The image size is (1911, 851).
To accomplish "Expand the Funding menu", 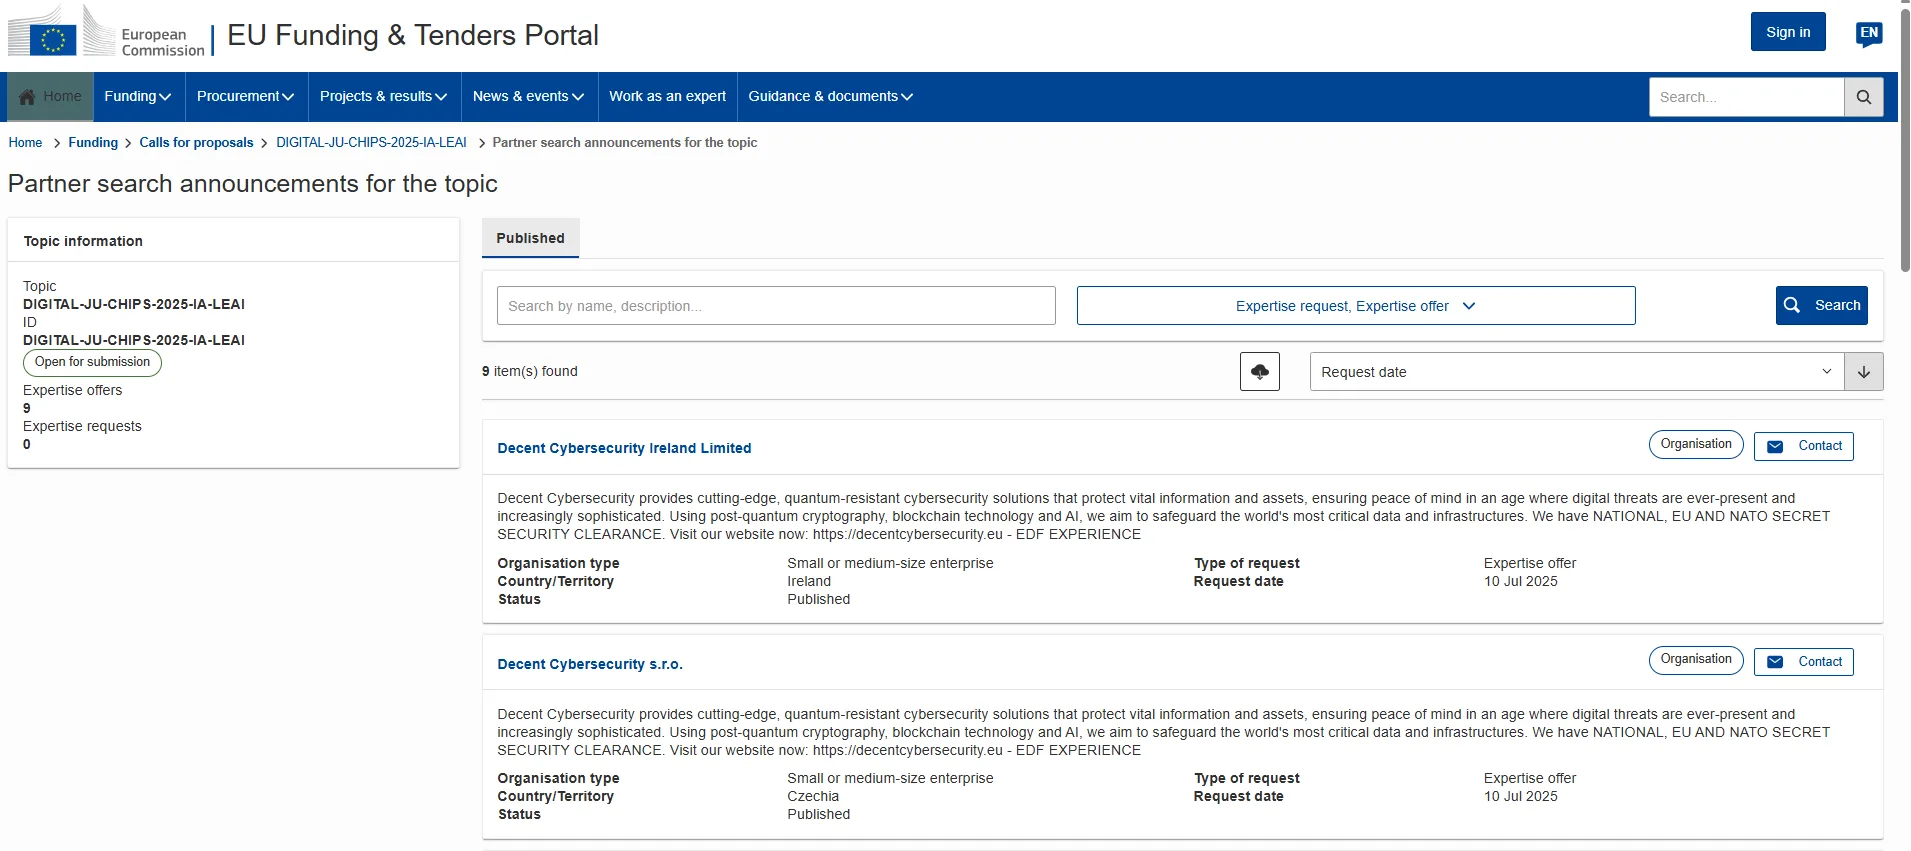I will point(138,97).
